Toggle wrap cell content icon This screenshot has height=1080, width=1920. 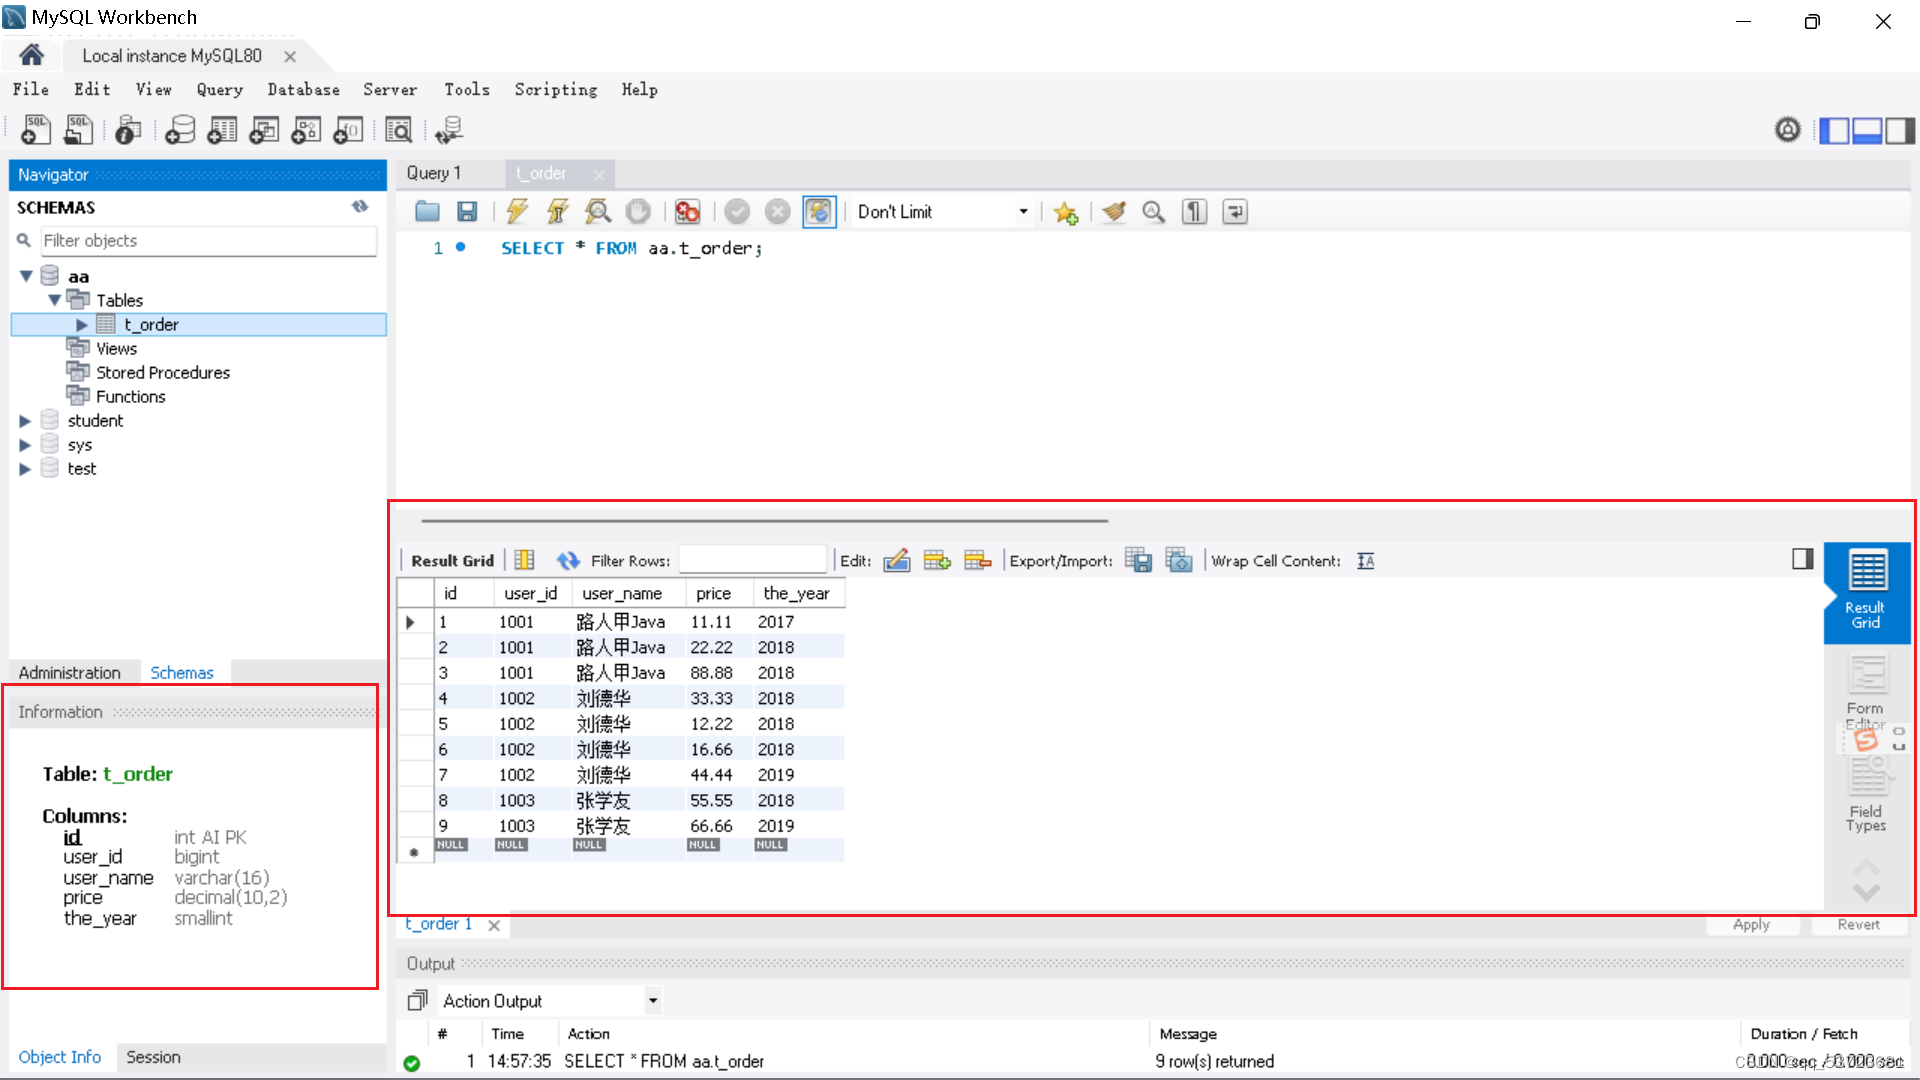coord(1366,561)
